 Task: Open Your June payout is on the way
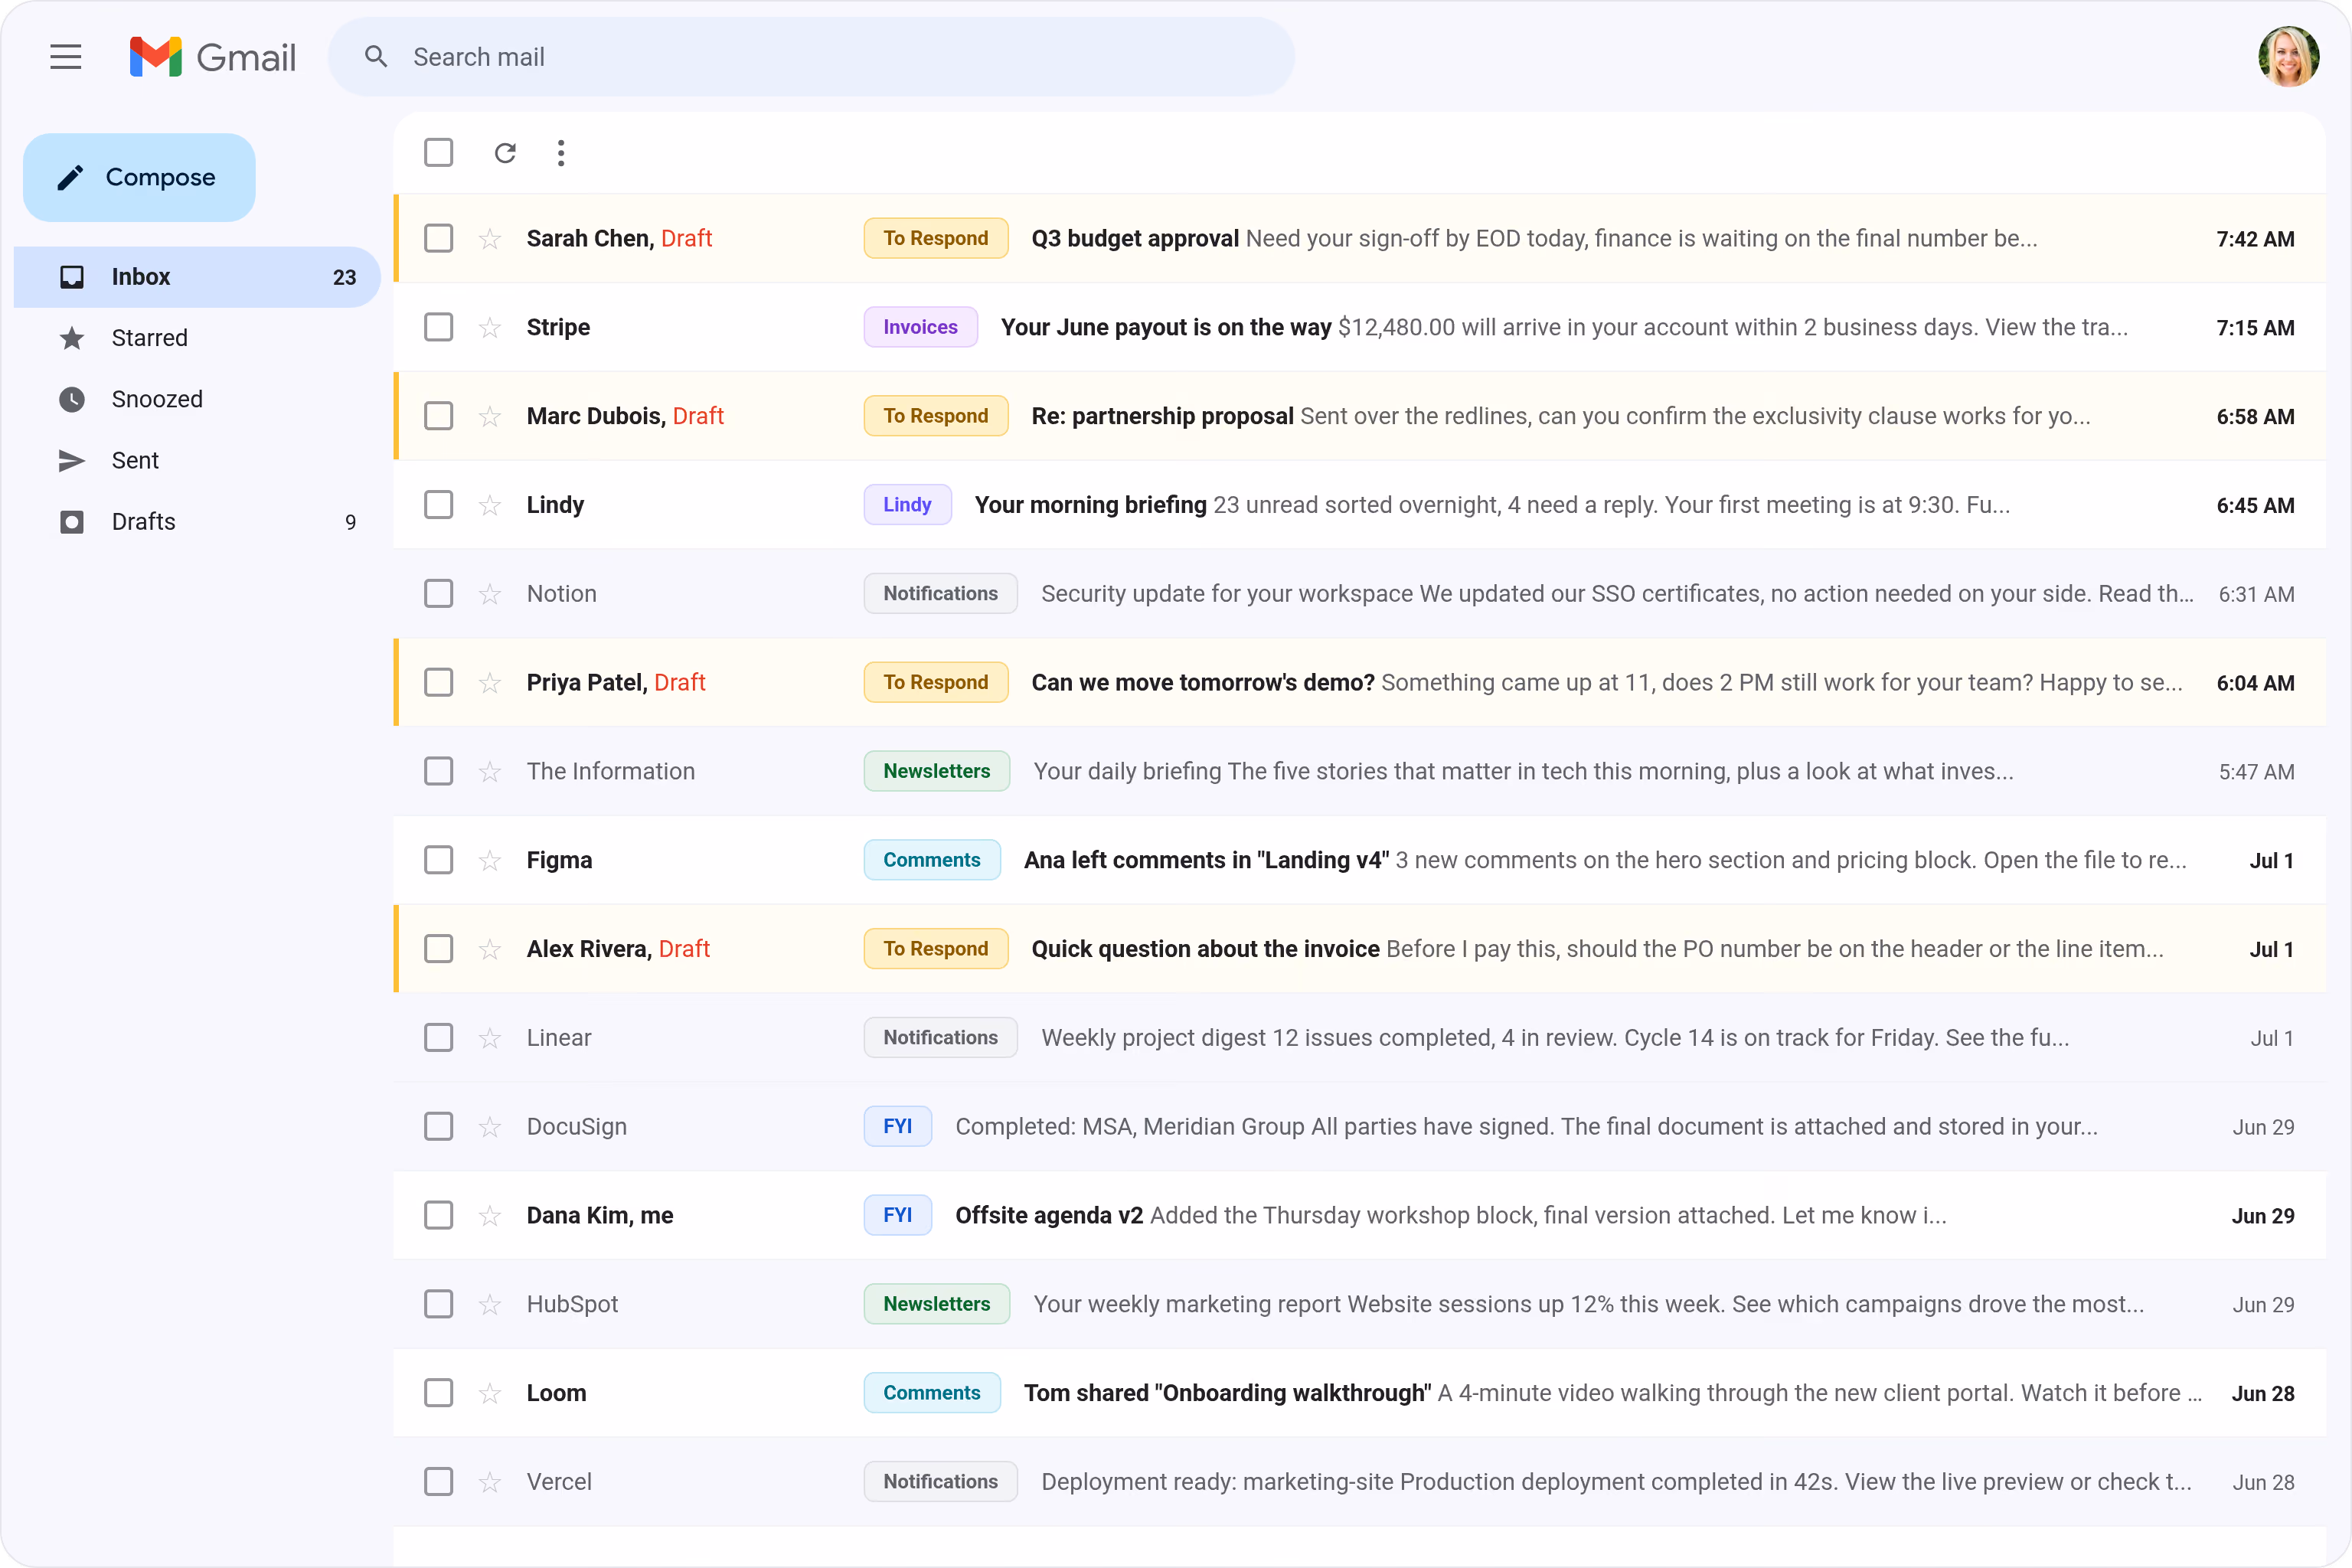click(x=1360, y=328)
